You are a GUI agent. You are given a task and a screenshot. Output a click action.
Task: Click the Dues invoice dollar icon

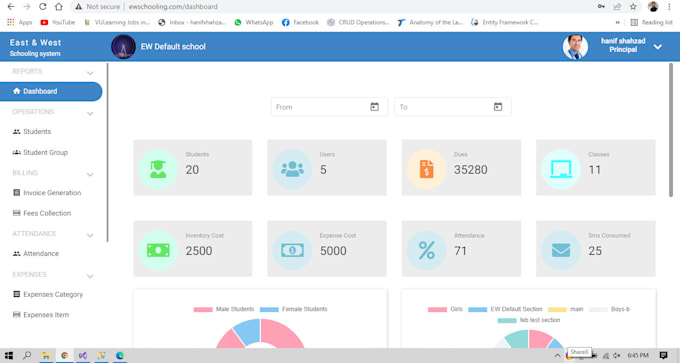pos(426,169)
